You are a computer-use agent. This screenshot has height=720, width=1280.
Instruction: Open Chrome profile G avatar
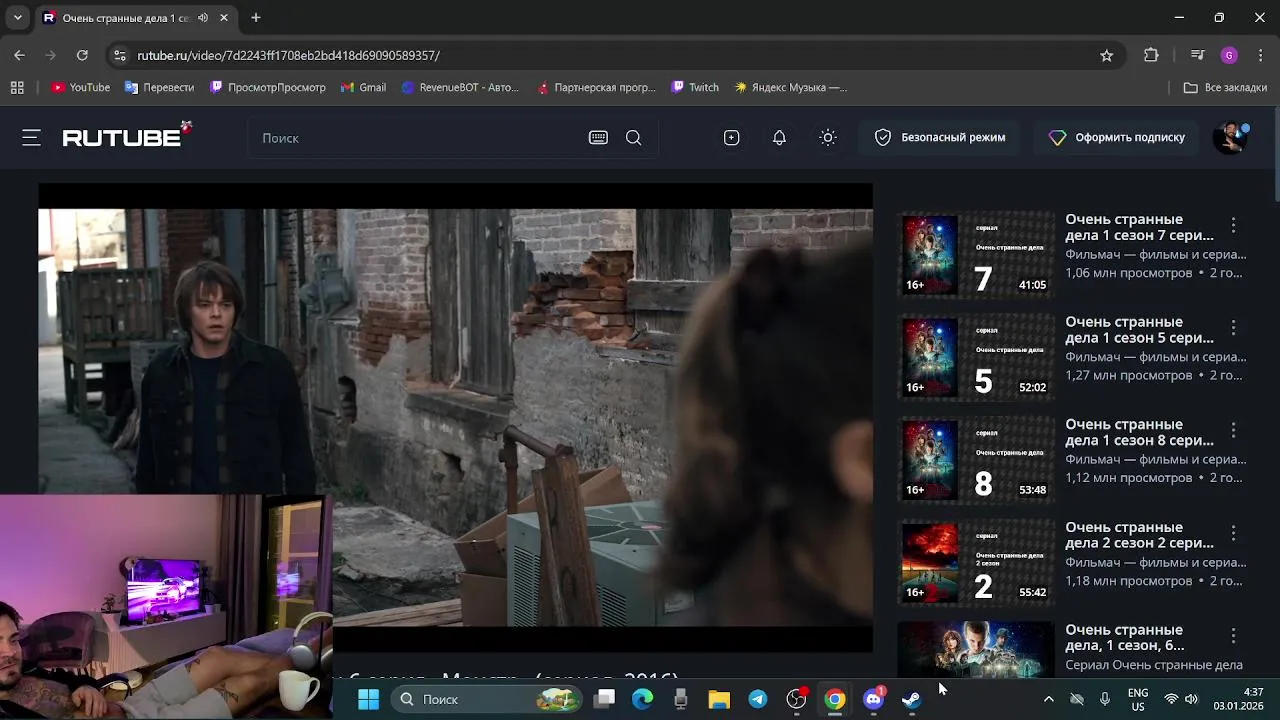[x=1229, y=55]
